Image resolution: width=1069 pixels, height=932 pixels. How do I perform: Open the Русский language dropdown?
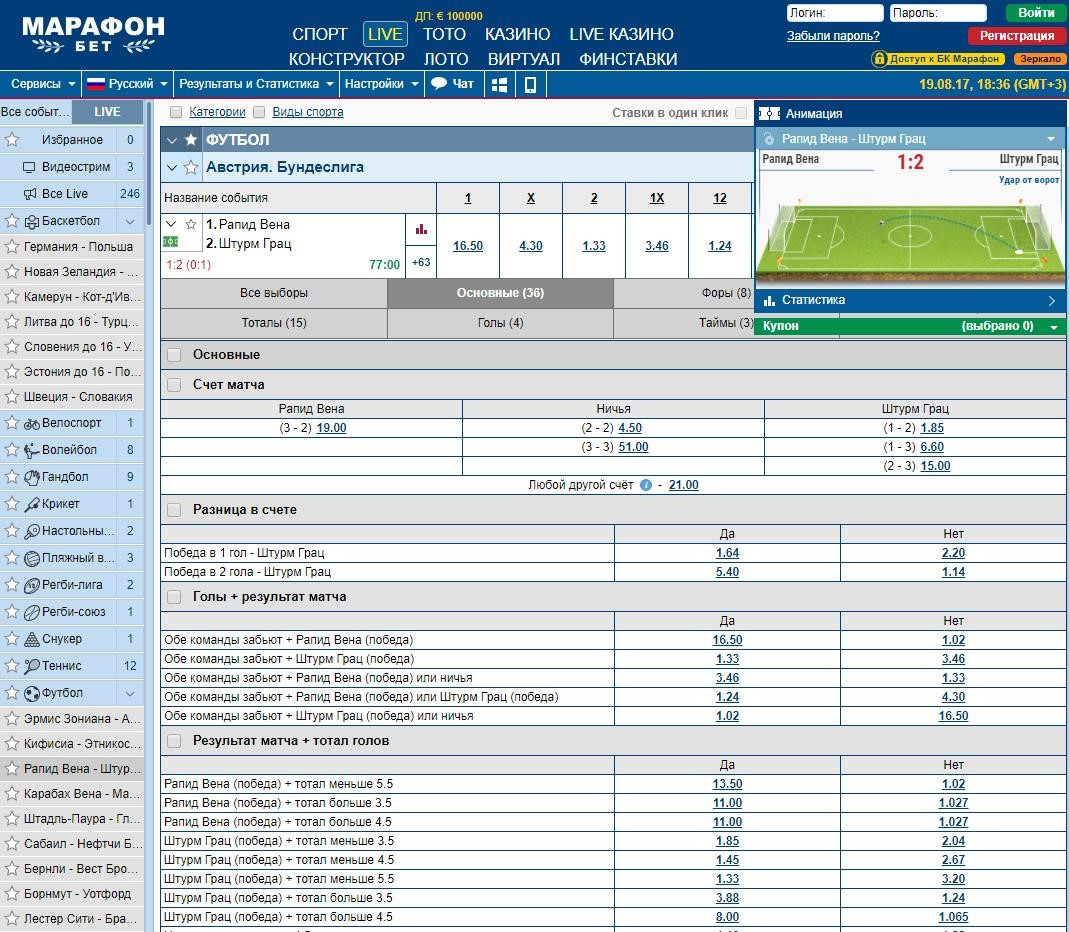pyautogui.click(x=127, y=84)
